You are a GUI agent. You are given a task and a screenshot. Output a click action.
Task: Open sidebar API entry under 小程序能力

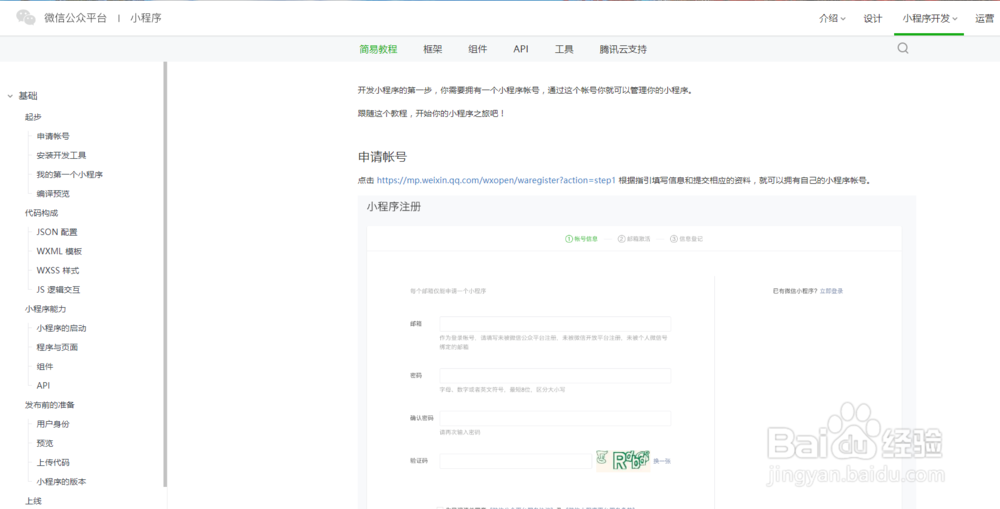(43, 385)
